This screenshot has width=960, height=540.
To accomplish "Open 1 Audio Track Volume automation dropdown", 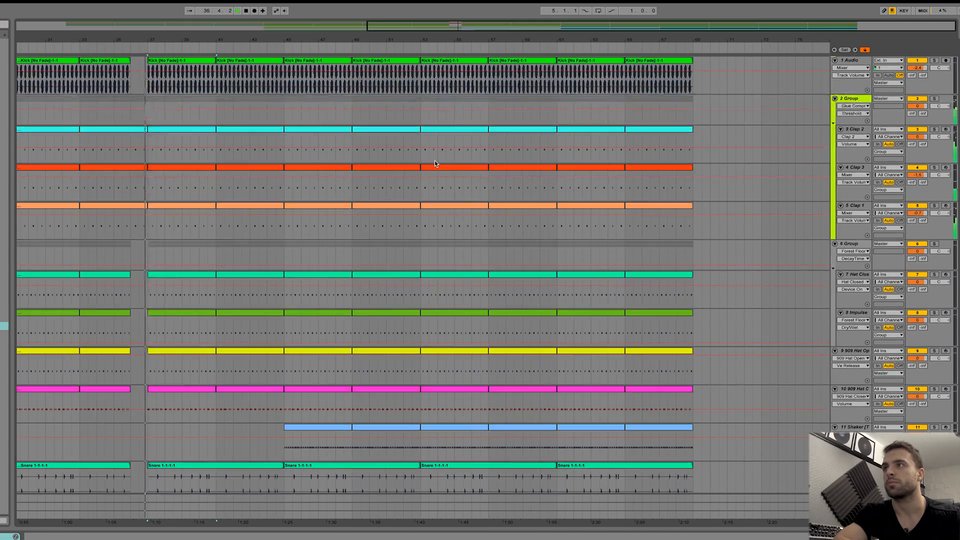I will point(851,75).
